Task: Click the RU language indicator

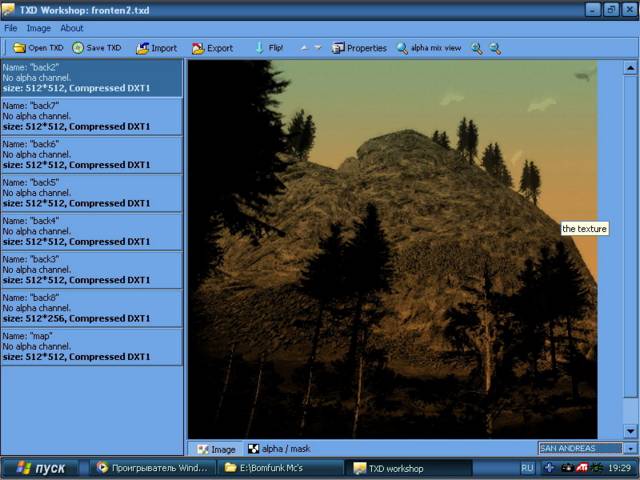Action: point(527,468)
